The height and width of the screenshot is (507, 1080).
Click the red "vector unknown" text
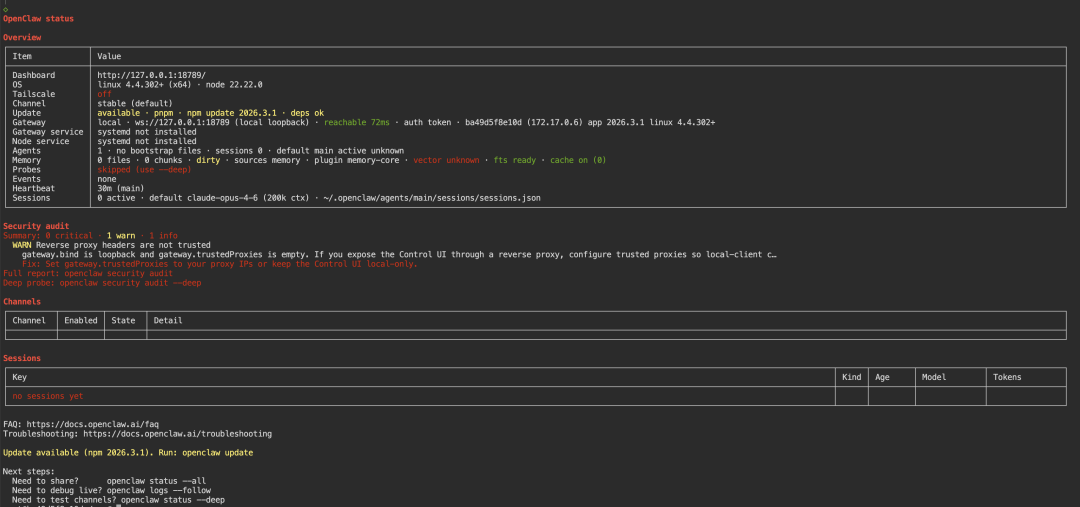coord(446,160)
